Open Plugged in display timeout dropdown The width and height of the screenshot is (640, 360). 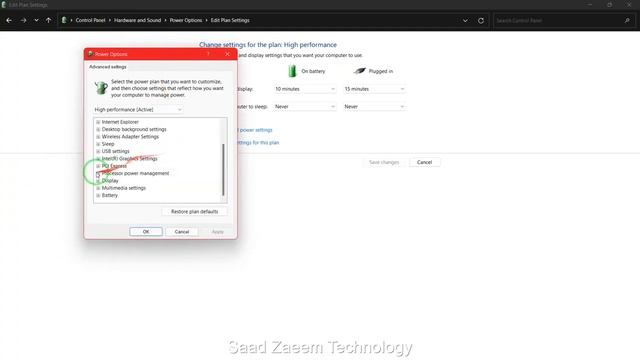(x=374, y=89)
